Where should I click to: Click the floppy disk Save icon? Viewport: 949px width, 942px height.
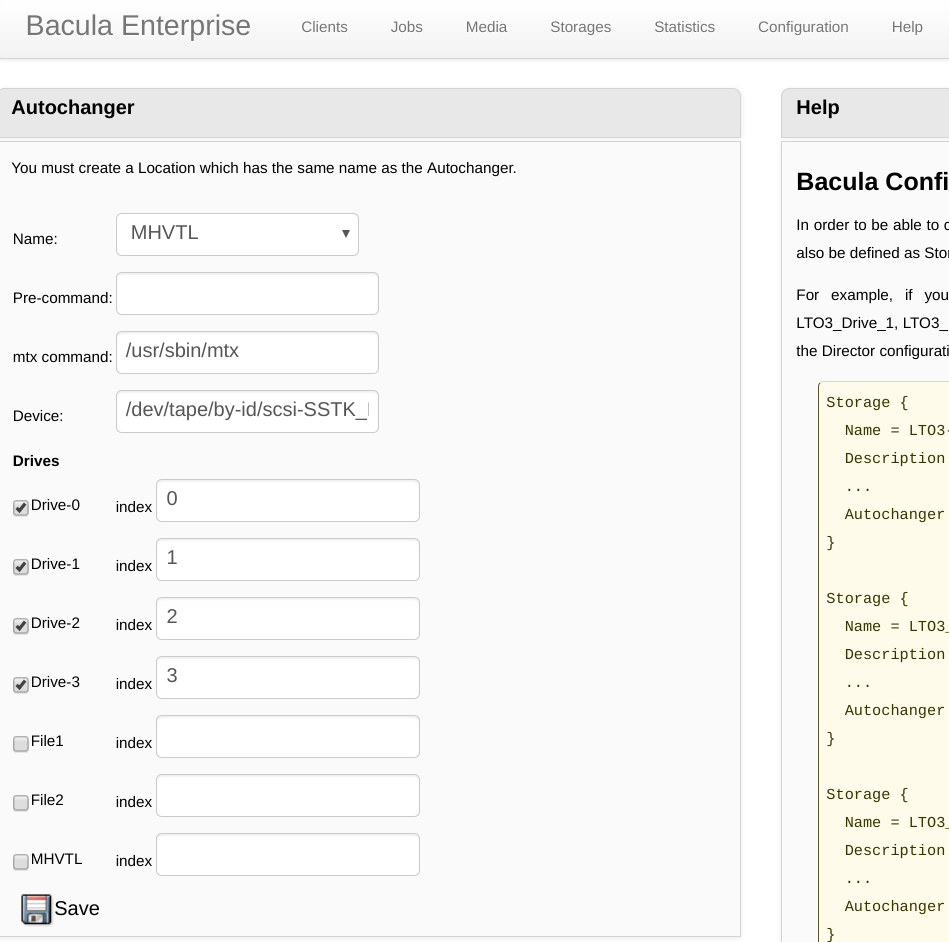(x=36, y=909)
